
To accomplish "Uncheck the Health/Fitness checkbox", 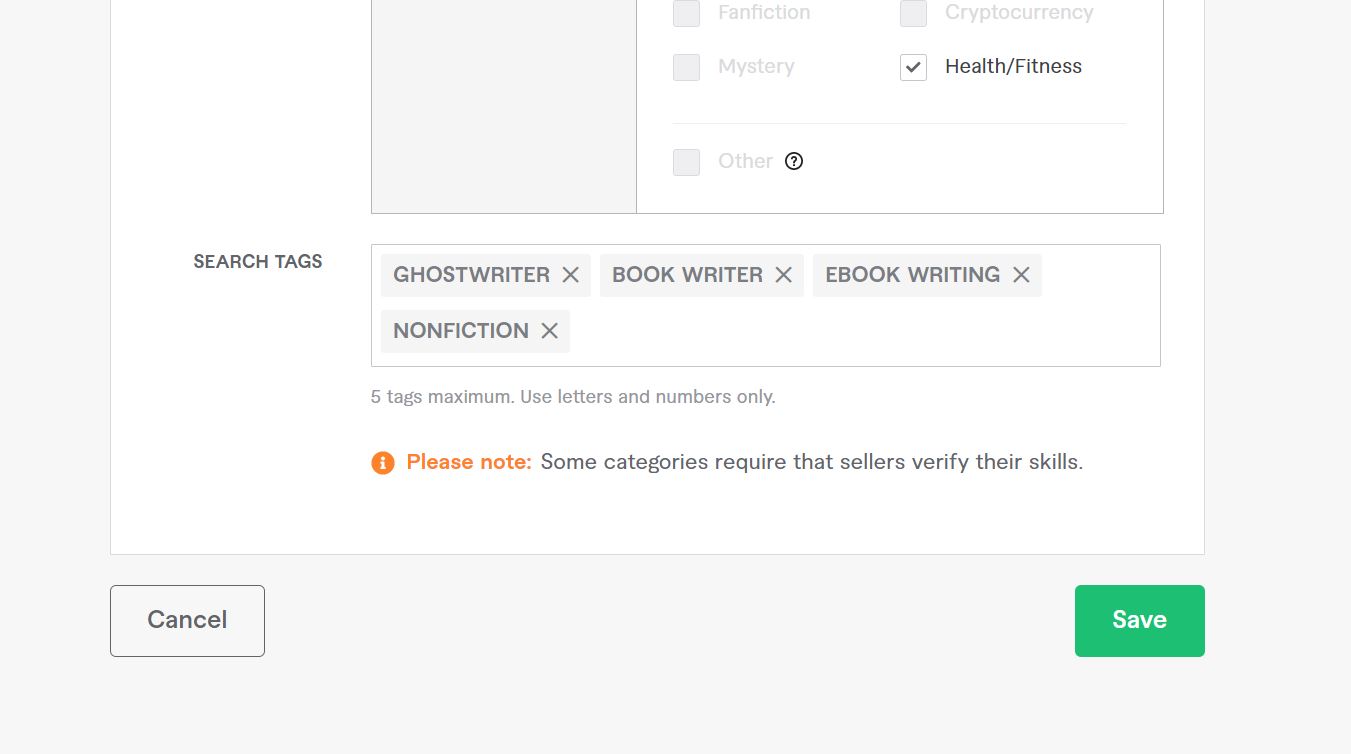I will coord(913,67).
